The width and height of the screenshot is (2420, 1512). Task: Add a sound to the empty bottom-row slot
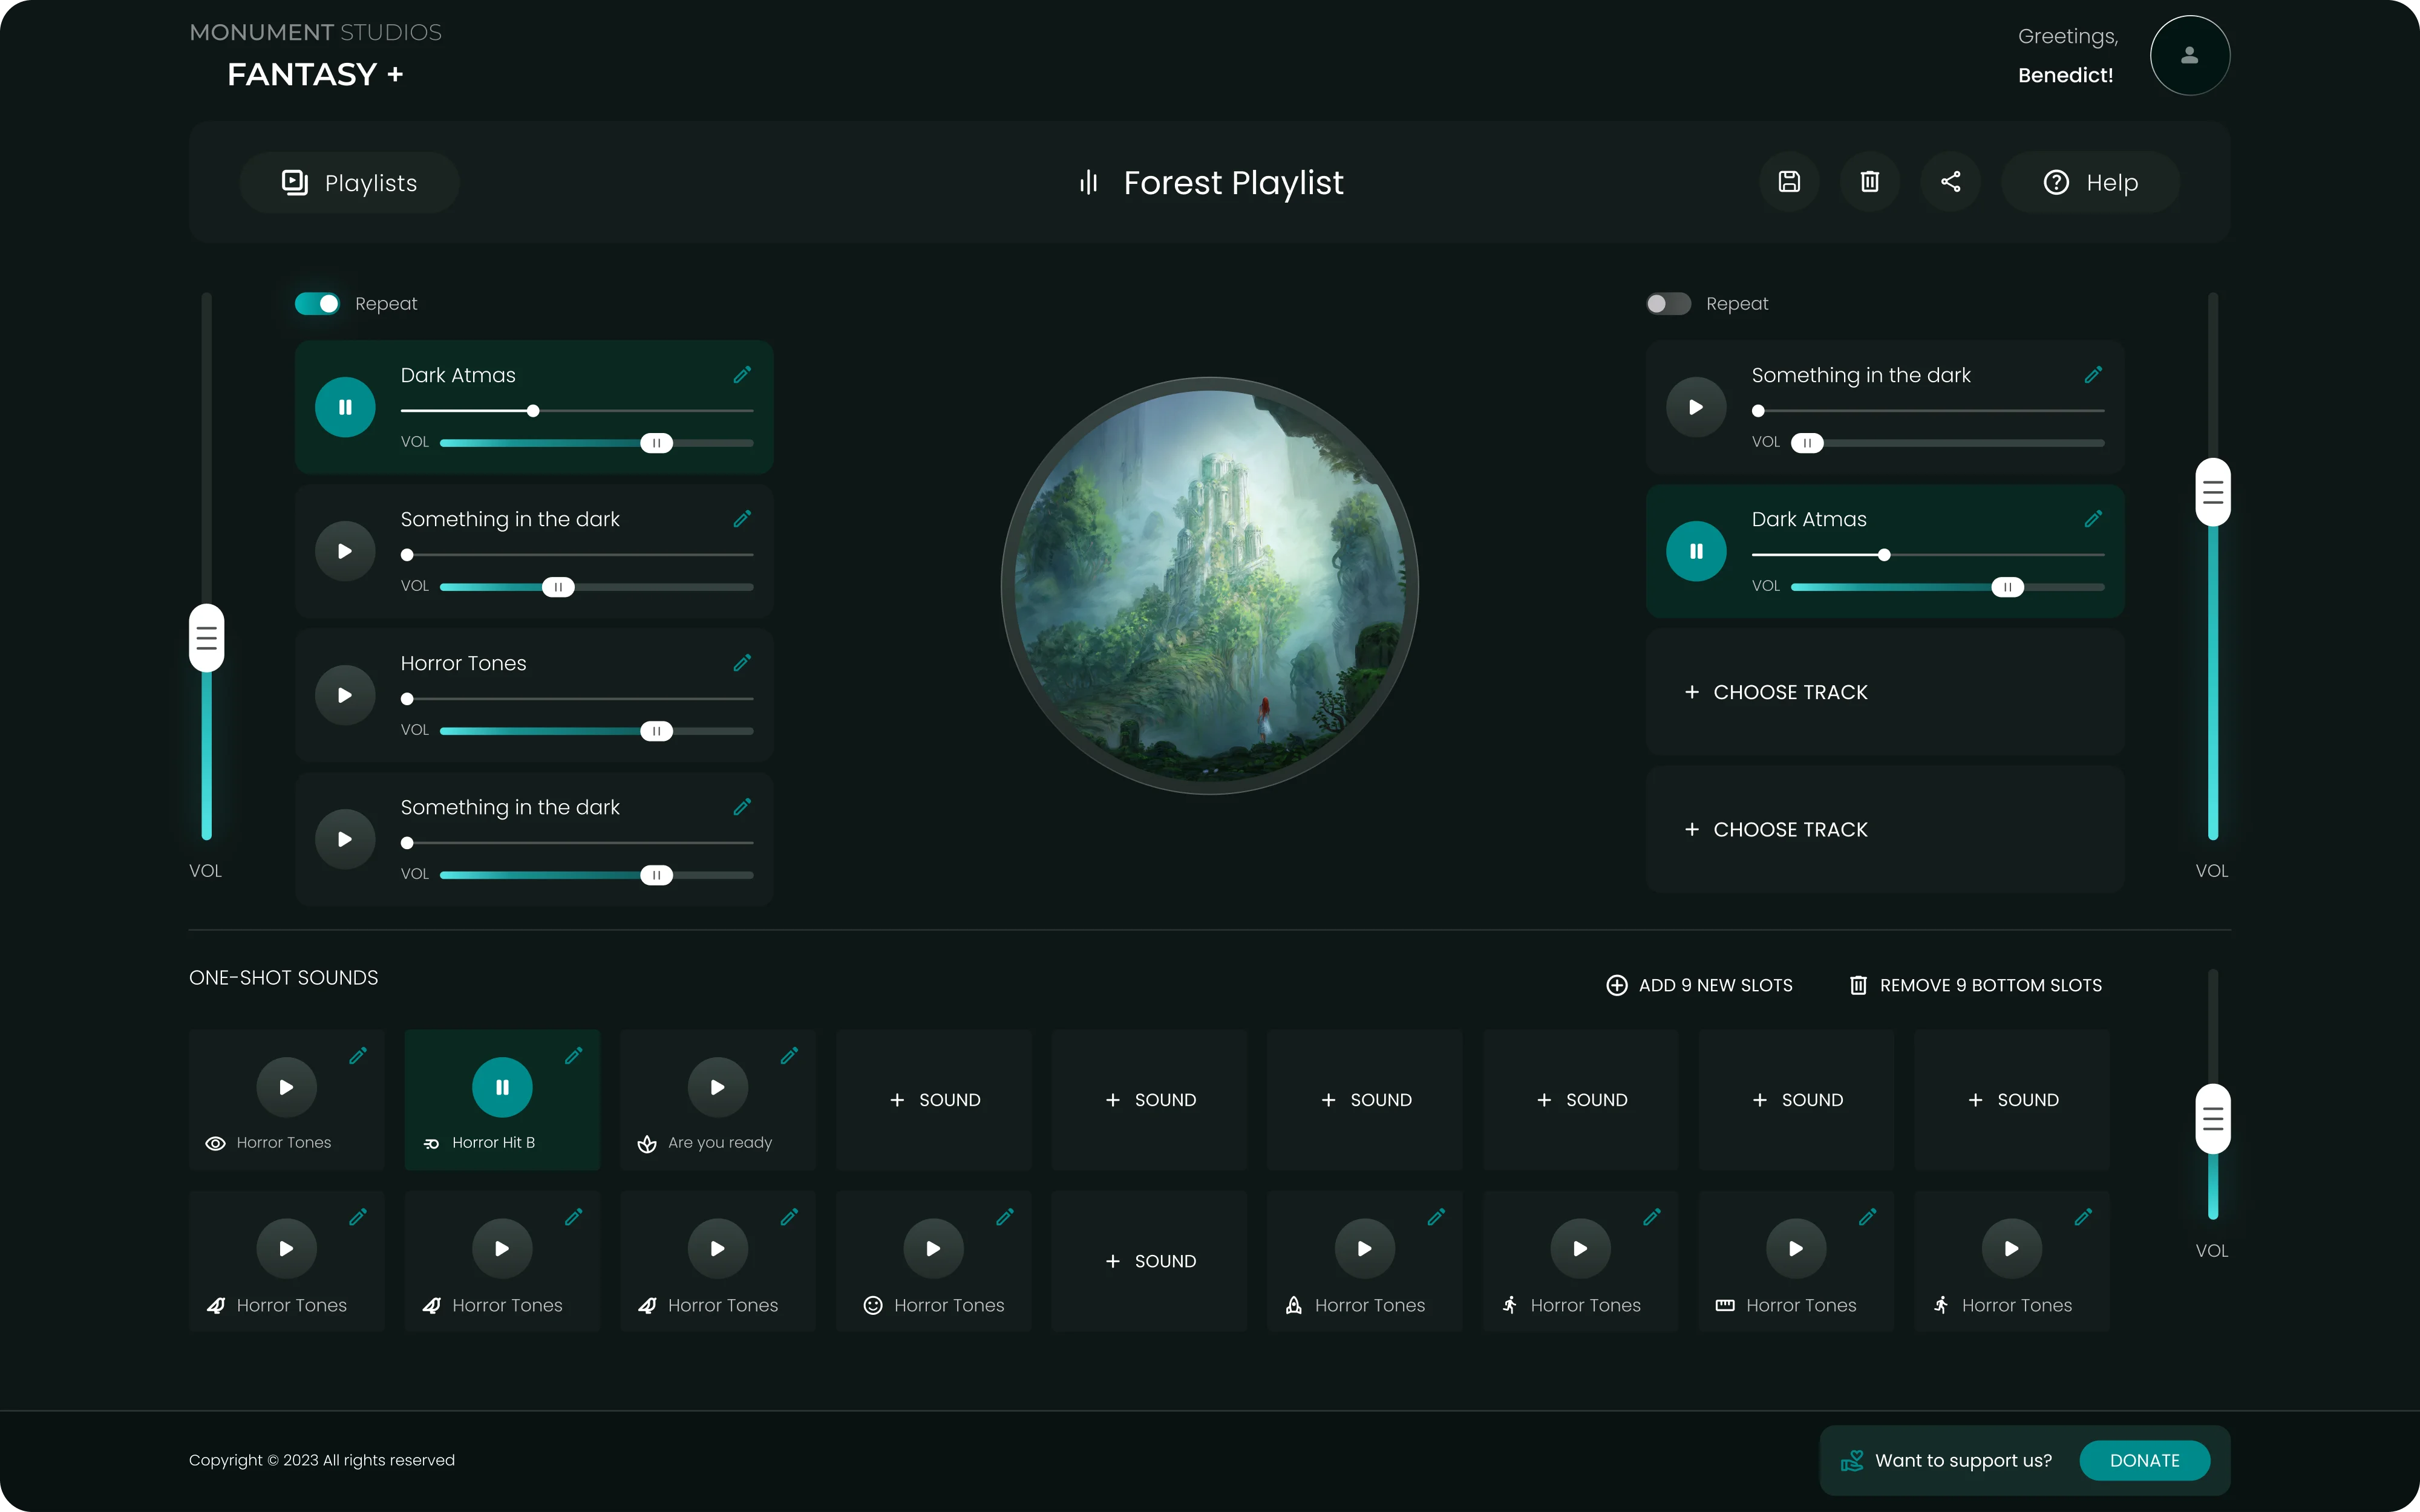1149,1261
